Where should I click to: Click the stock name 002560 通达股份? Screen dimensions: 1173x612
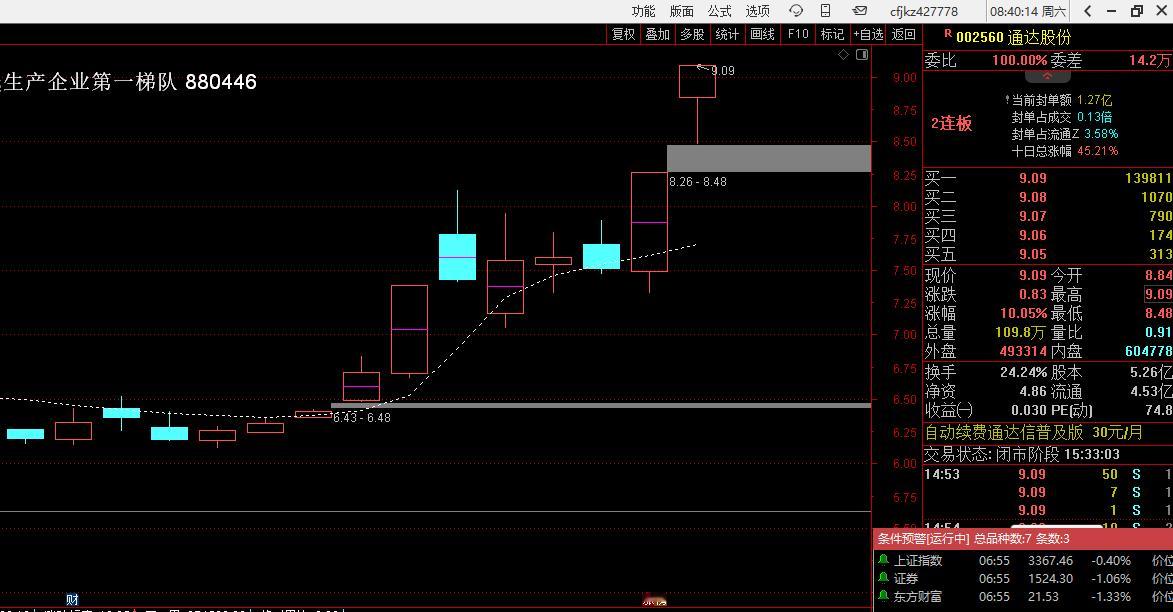(1013, 37)
